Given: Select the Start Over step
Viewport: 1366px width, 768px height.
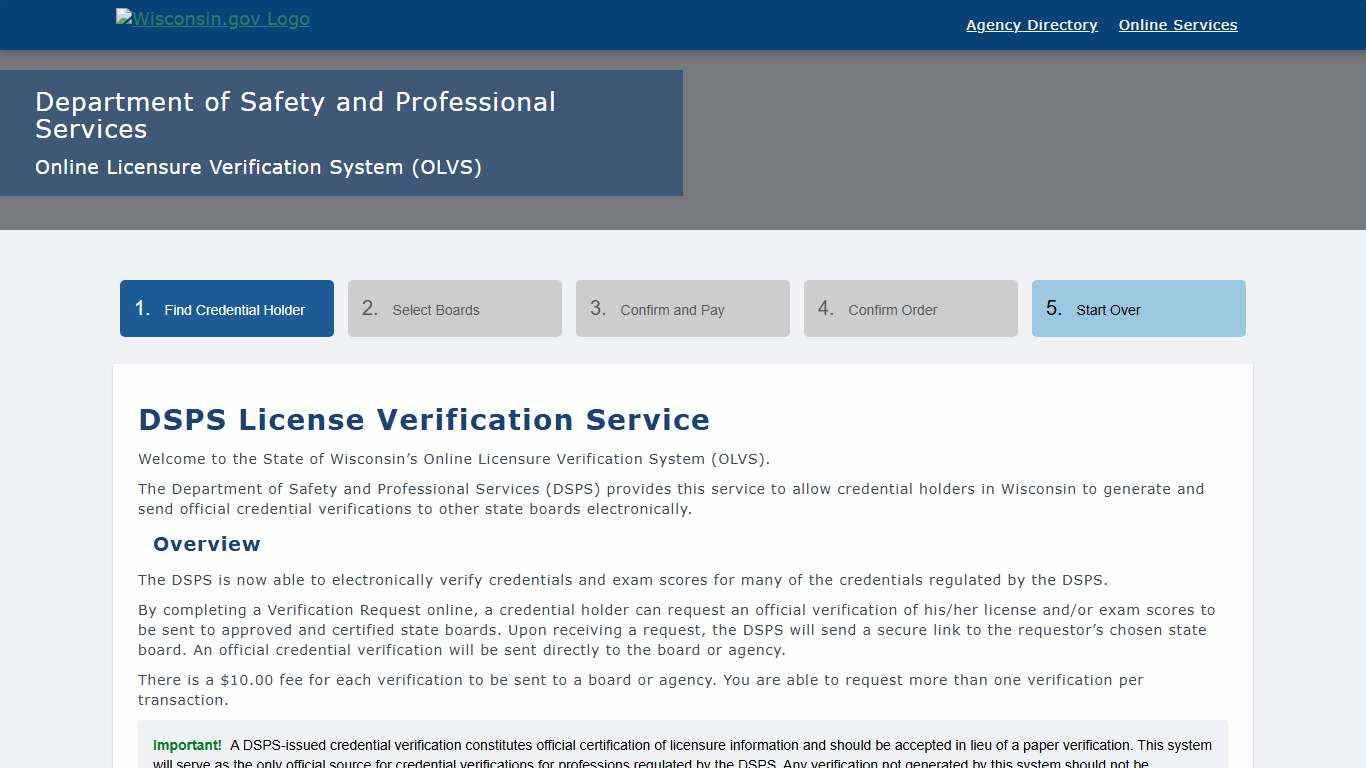Looking at the screenshot, I should (x=1138, y=308).
